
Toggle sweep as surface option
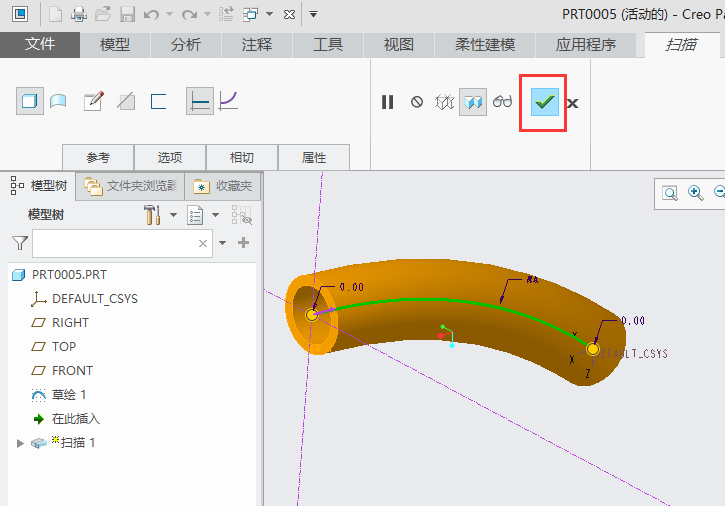point(59,101)
